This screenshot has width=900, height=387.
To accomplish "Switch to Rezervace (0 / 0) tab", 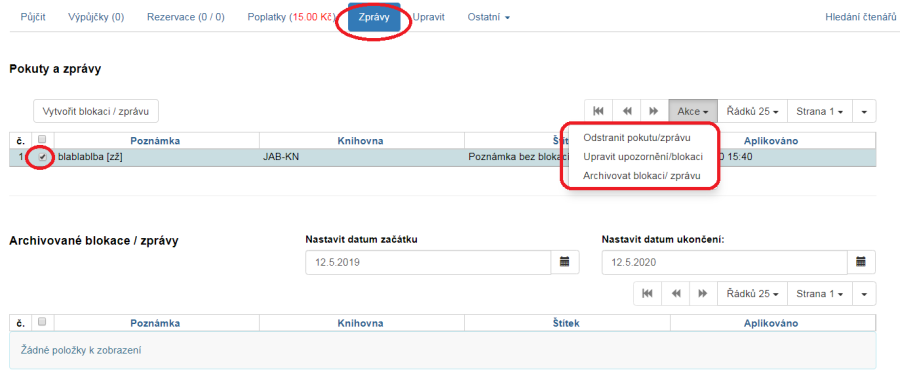I will pyautogui.click(x=185, y=17).
